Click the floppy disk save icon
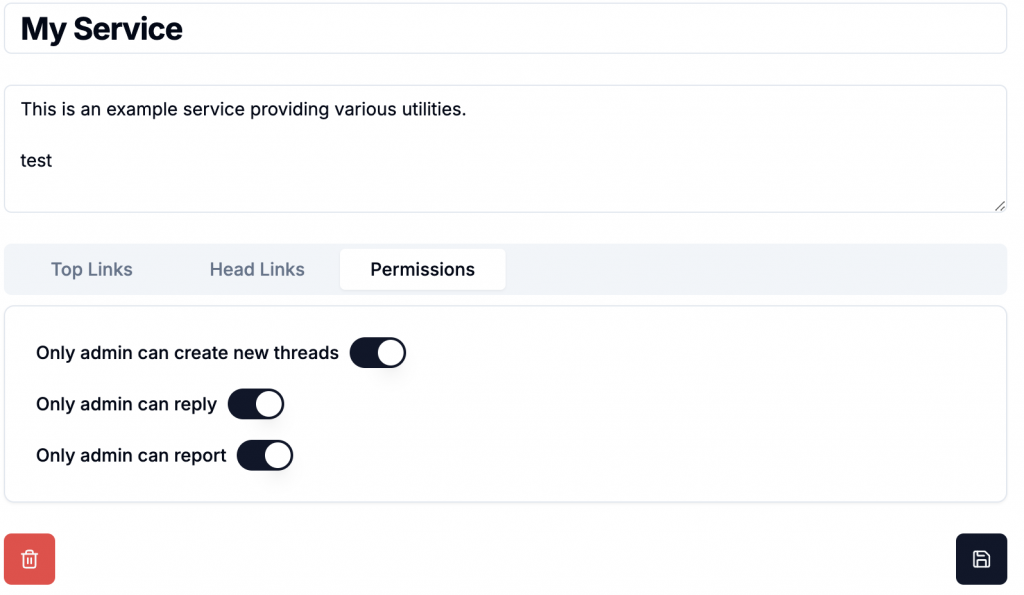The width and height of the screenshot is (1024, 595). 981,559
